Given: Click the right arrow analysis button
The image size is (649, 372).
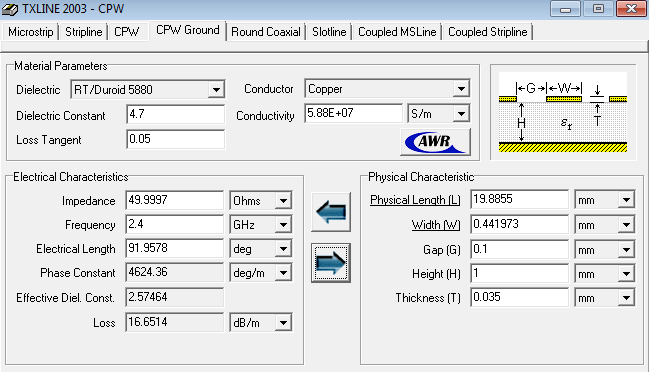Looking at the screenshot, I should coord(331,263).
